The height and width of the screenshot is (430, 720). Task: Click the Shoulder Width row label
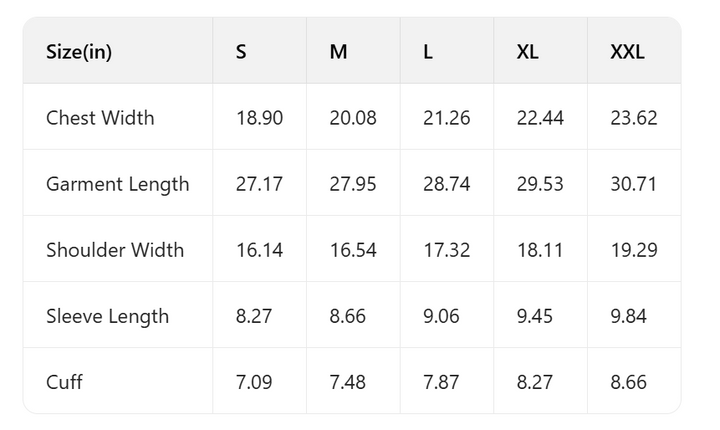(115, 250)
